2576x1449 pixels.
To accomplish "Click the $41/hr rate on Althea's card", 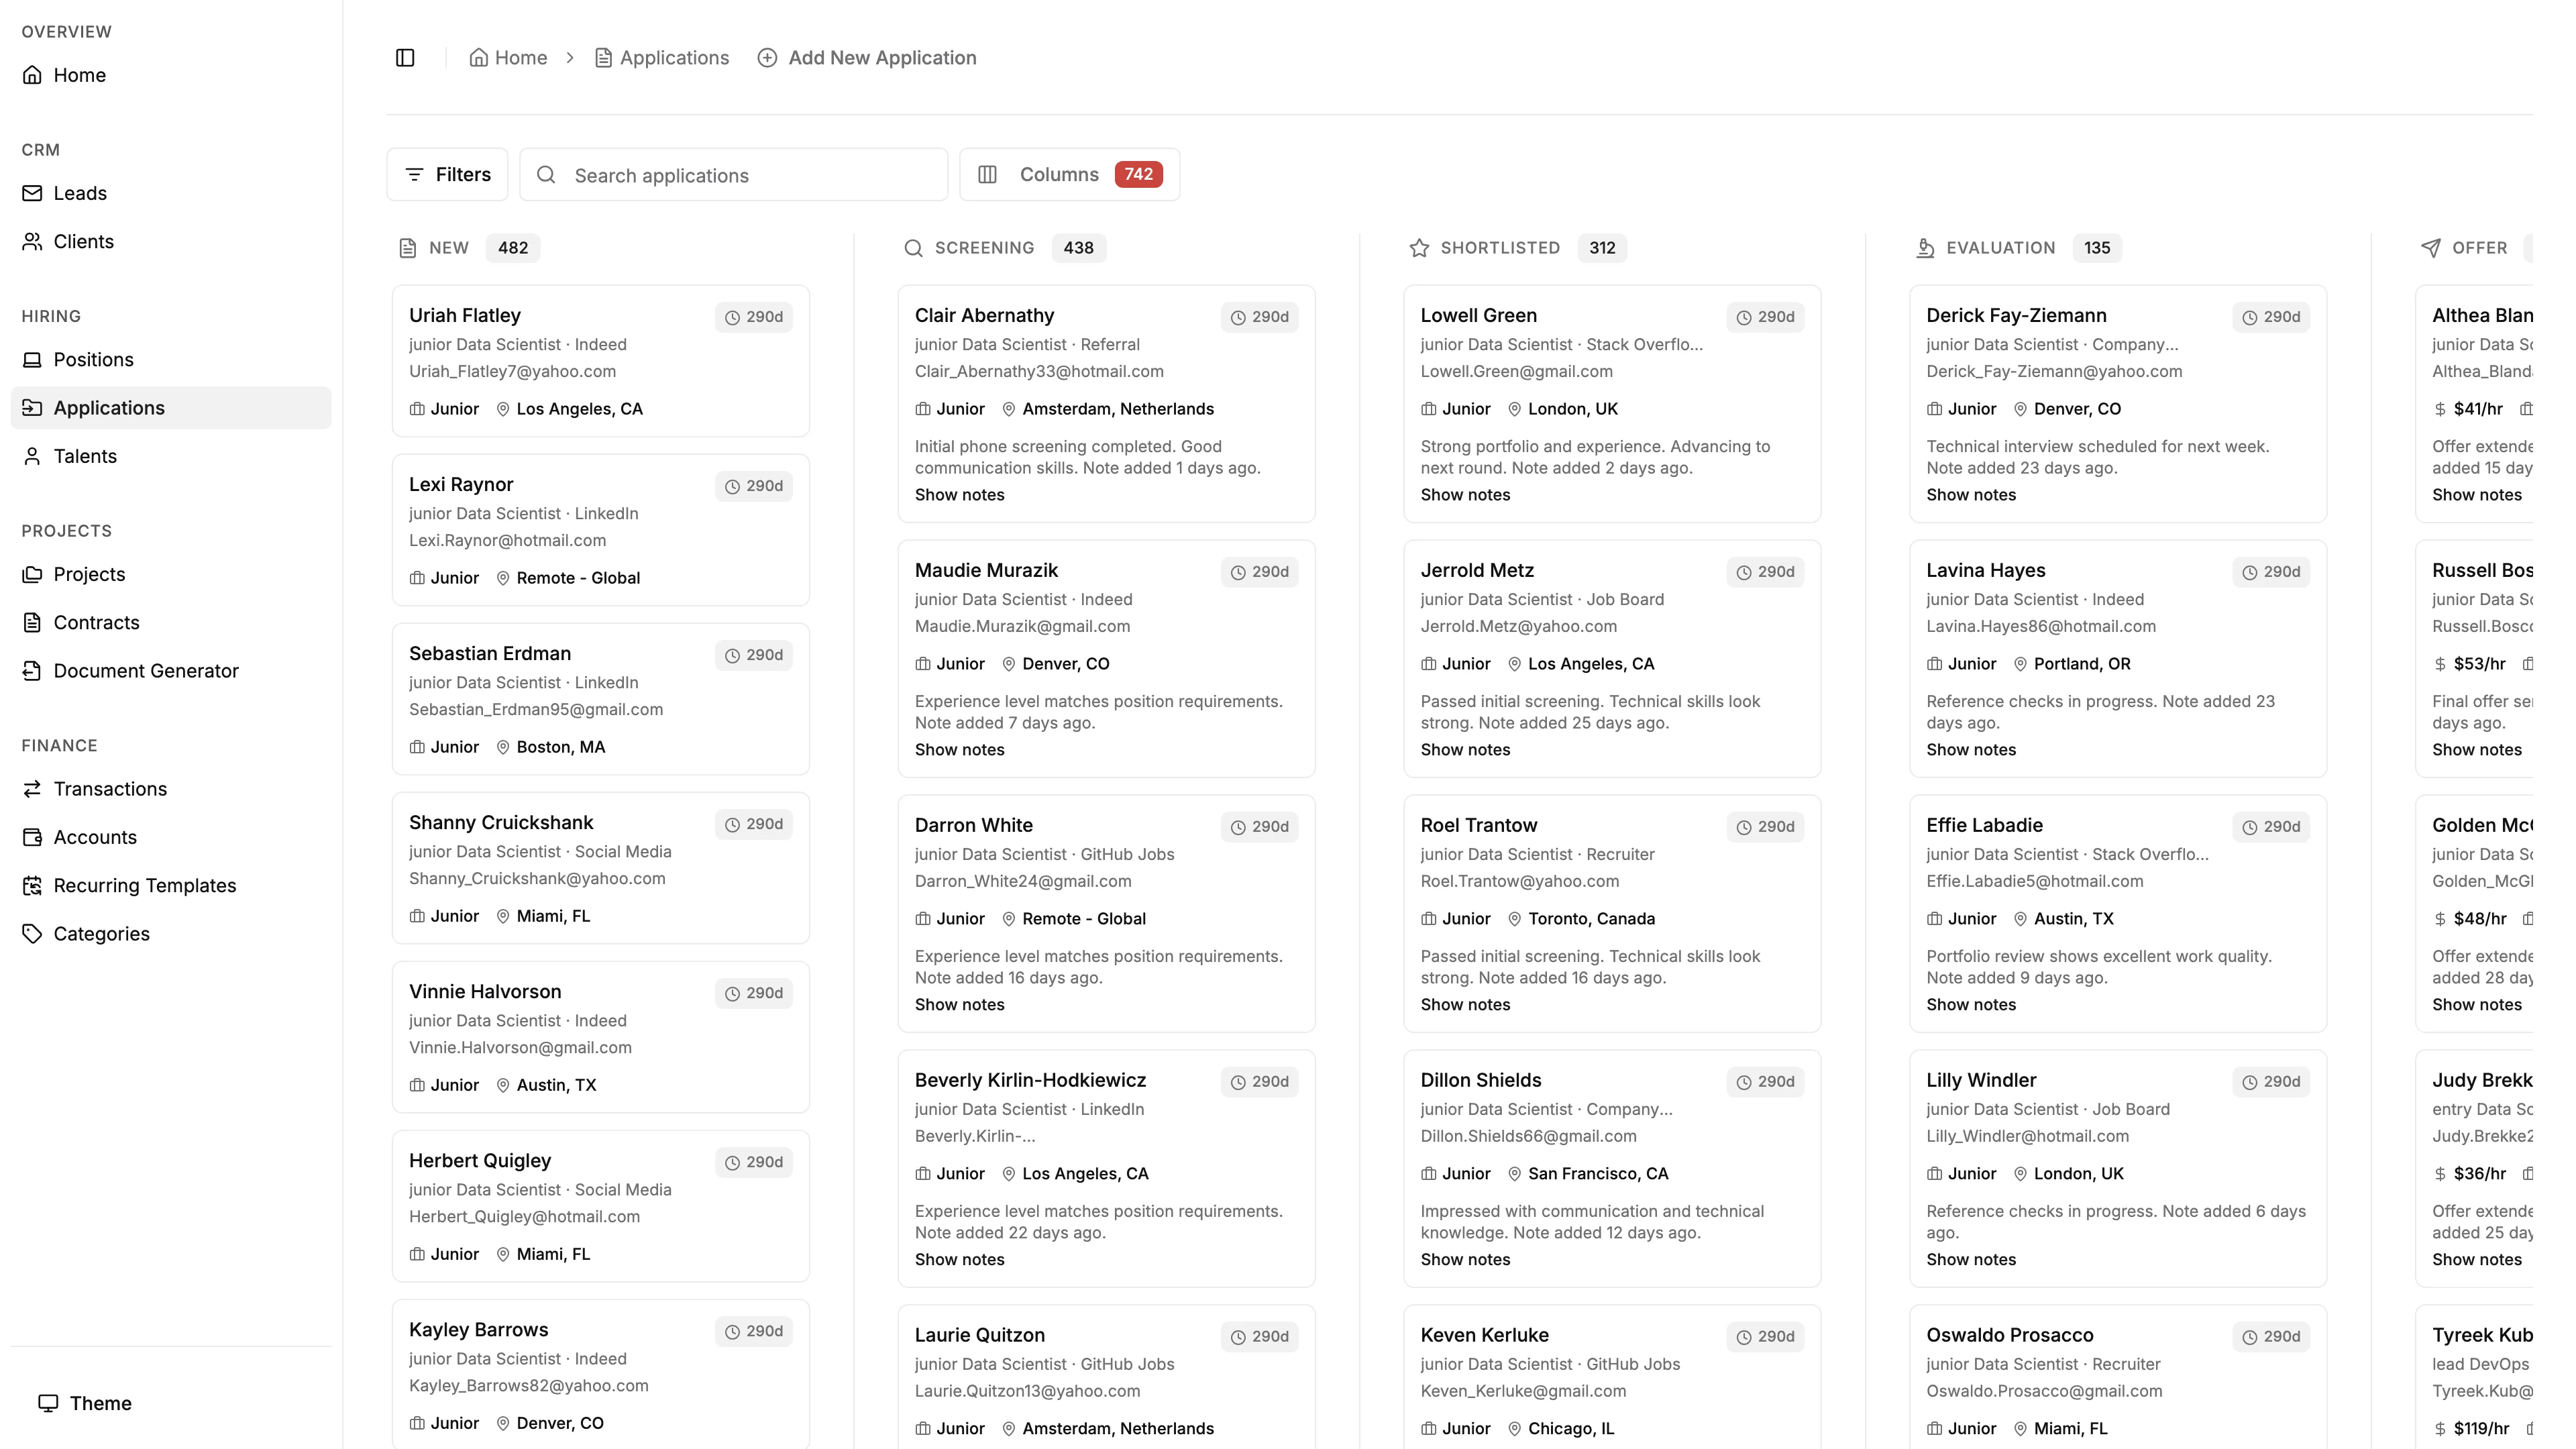I will (2469, 409).
